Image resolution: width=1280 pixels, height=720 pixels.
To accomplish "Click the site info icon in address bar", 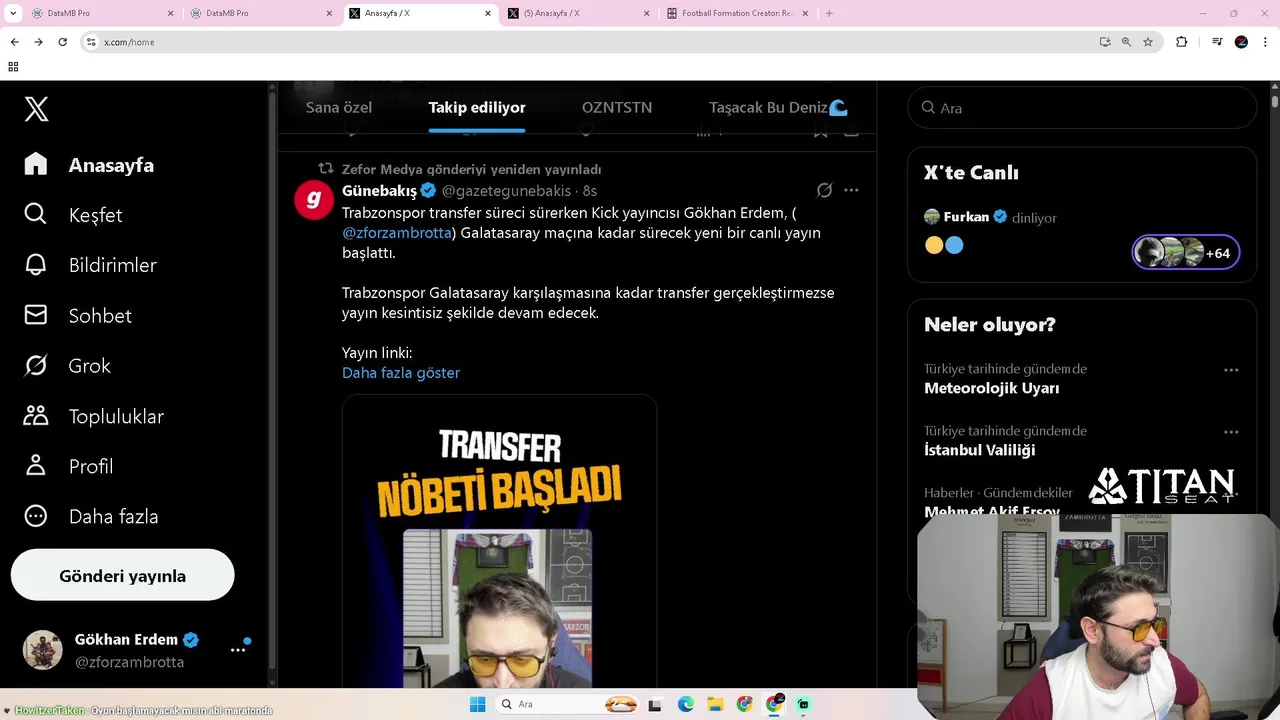I will tap(91, 42).
